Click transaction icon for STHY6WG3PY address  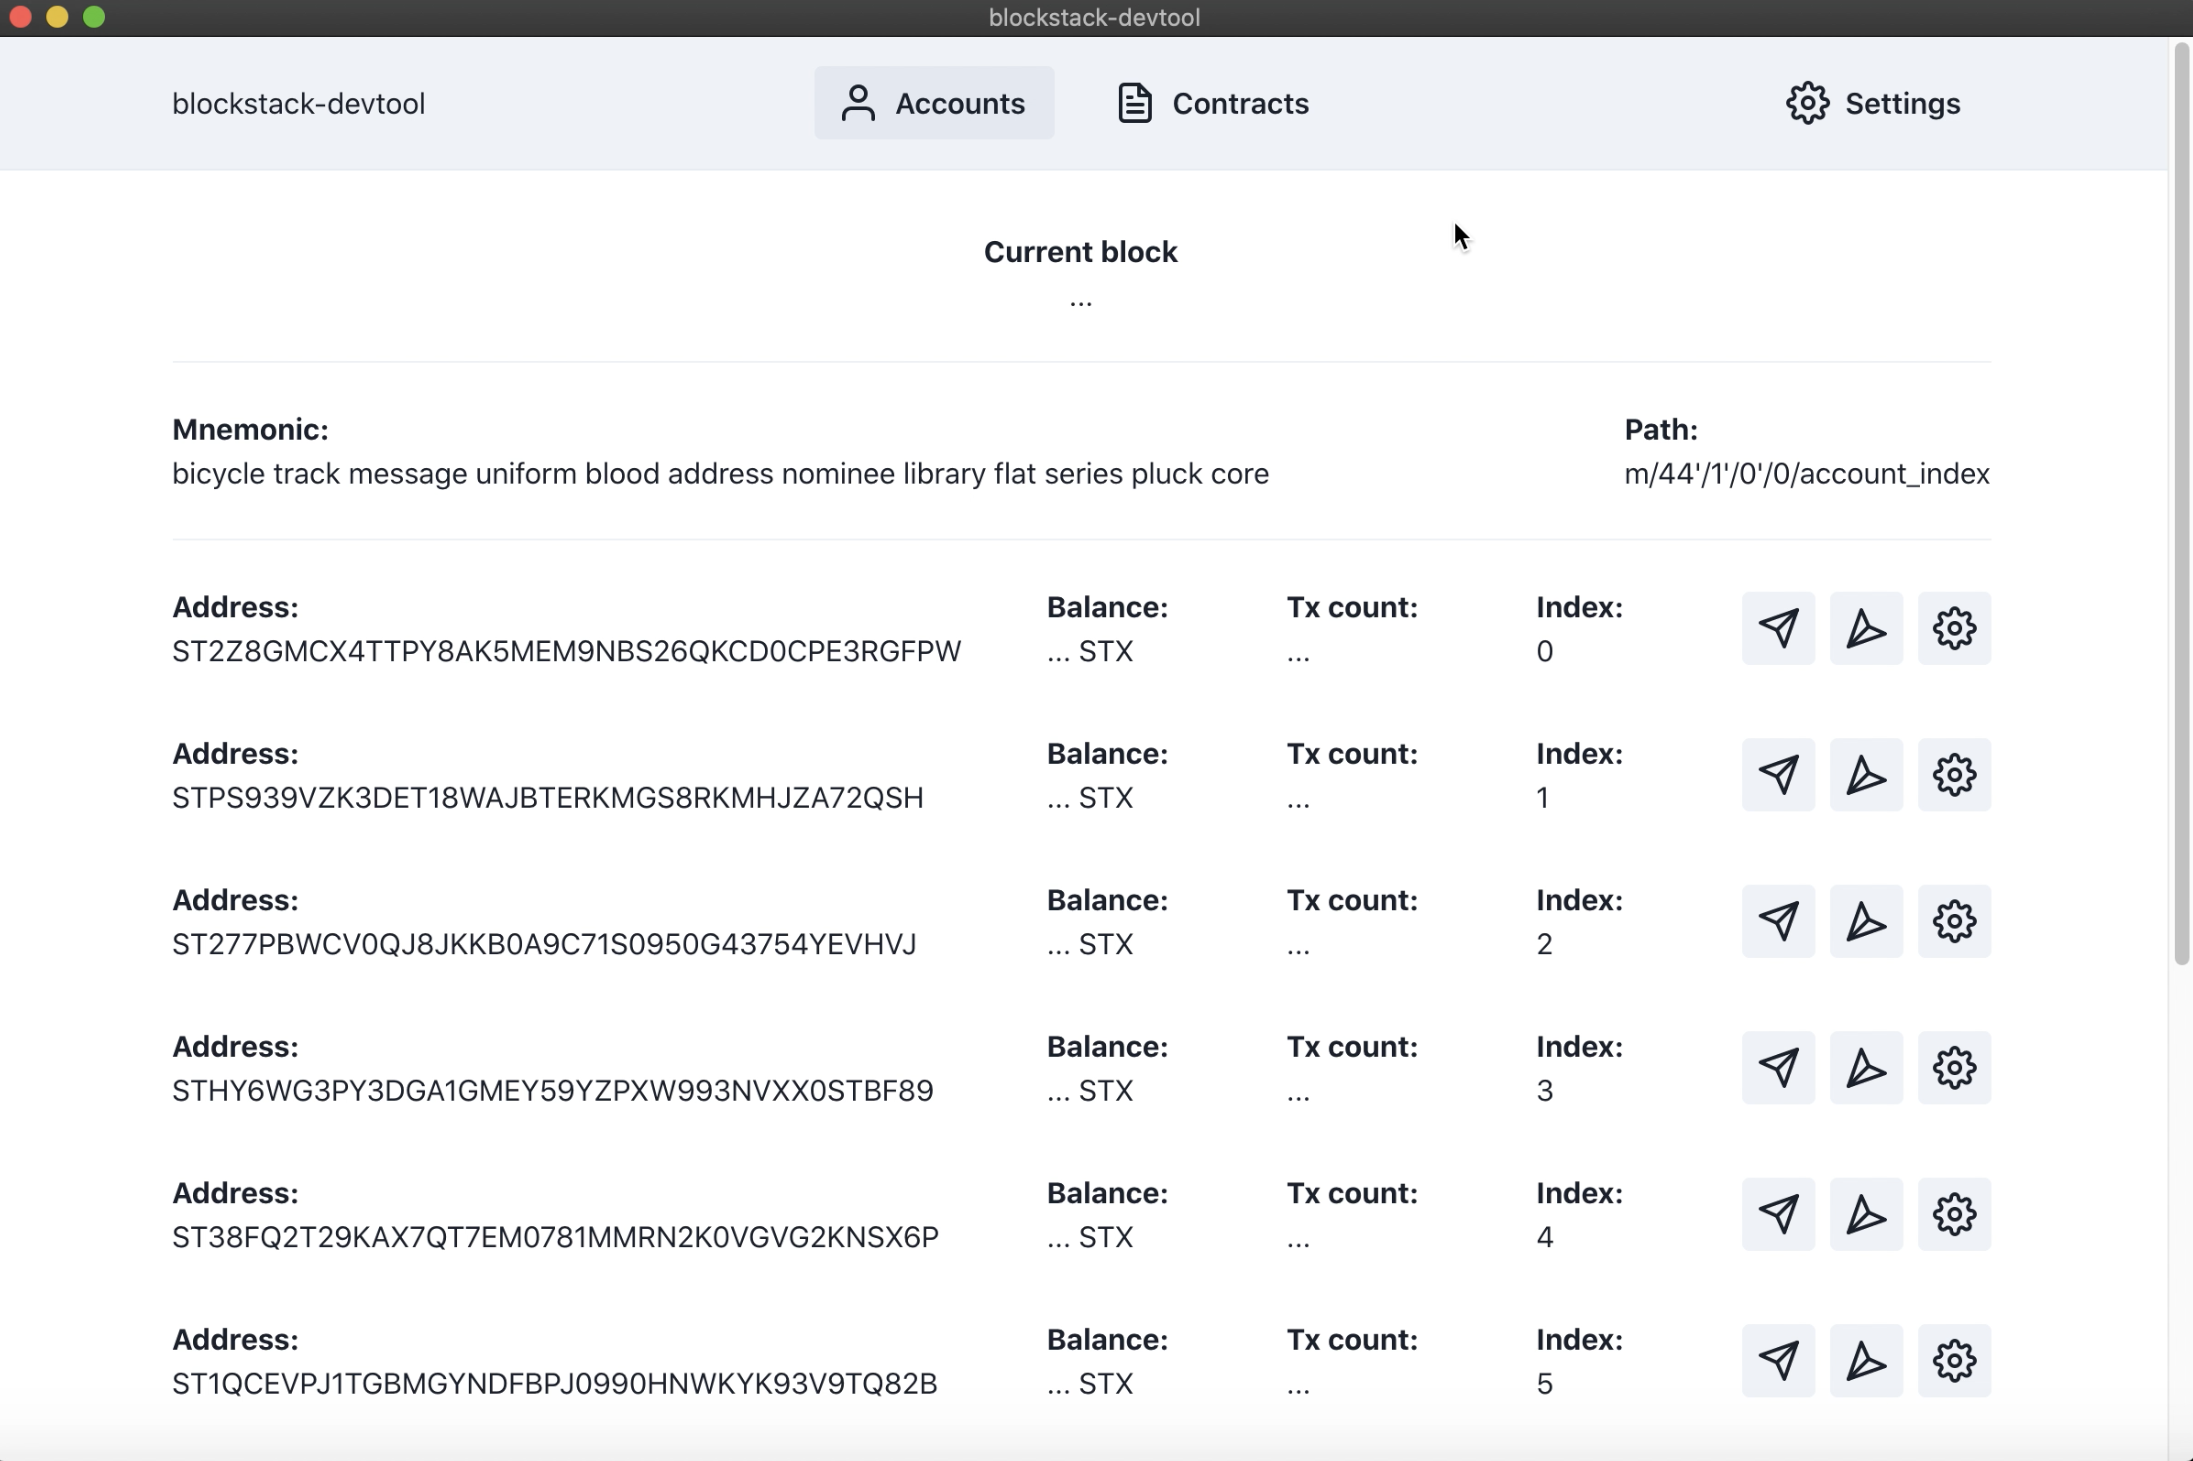1777,1068
